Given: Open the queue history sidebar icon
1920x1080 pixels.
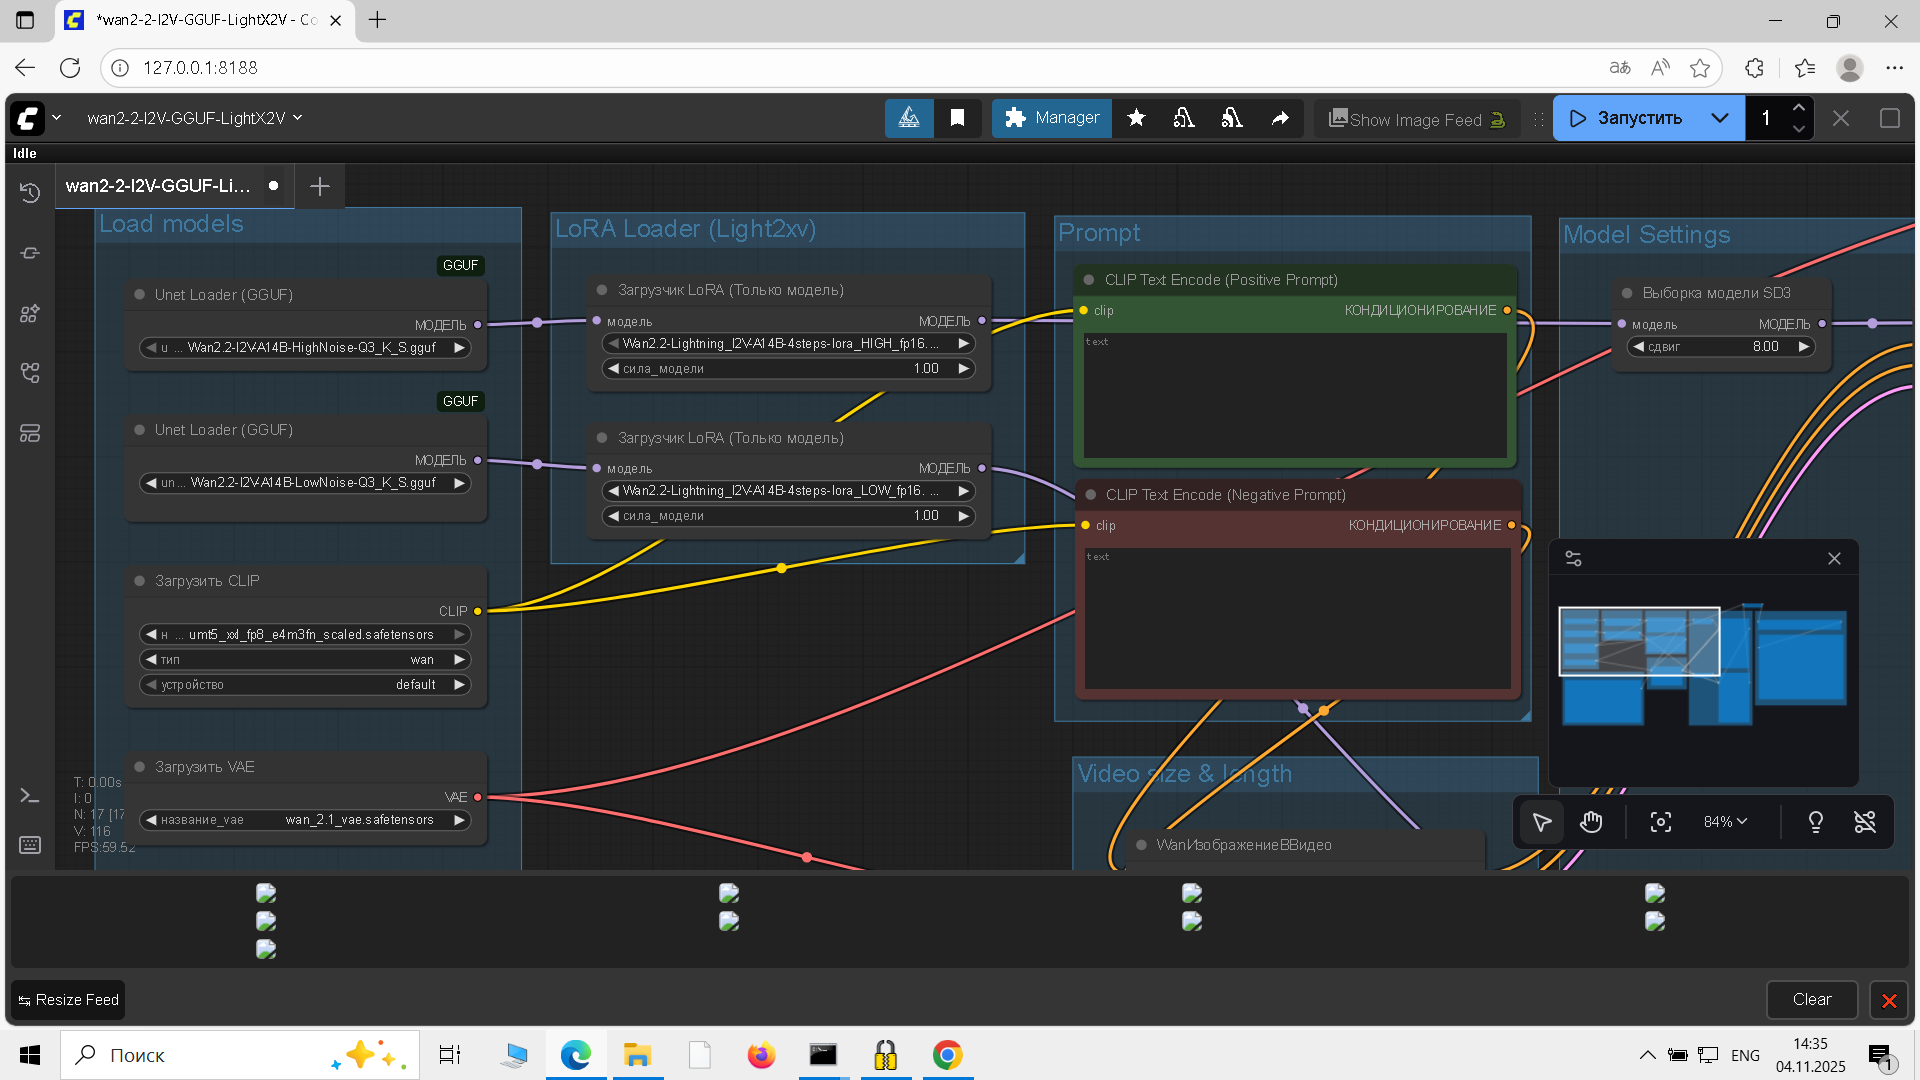Looking at the screenshot, I should (30, 193).
